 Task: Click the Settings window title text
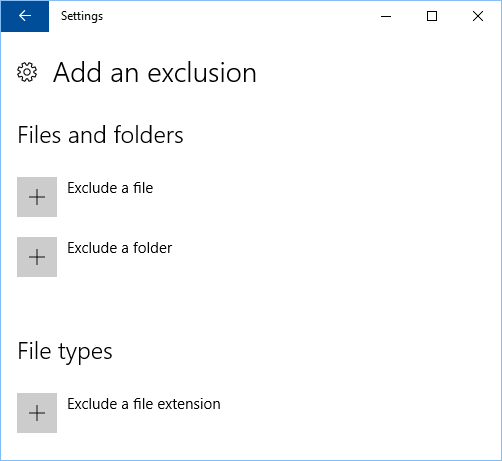pyautogui.click(x=82, y=16)
